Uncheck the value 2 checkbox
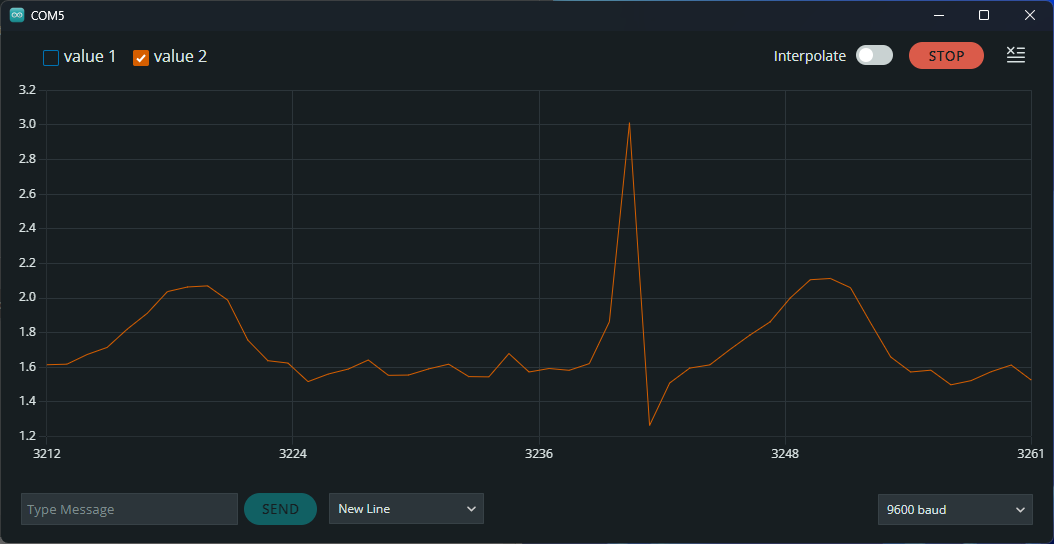The height and width of the screenshot is (544, 1054). (x=141, y=58)
